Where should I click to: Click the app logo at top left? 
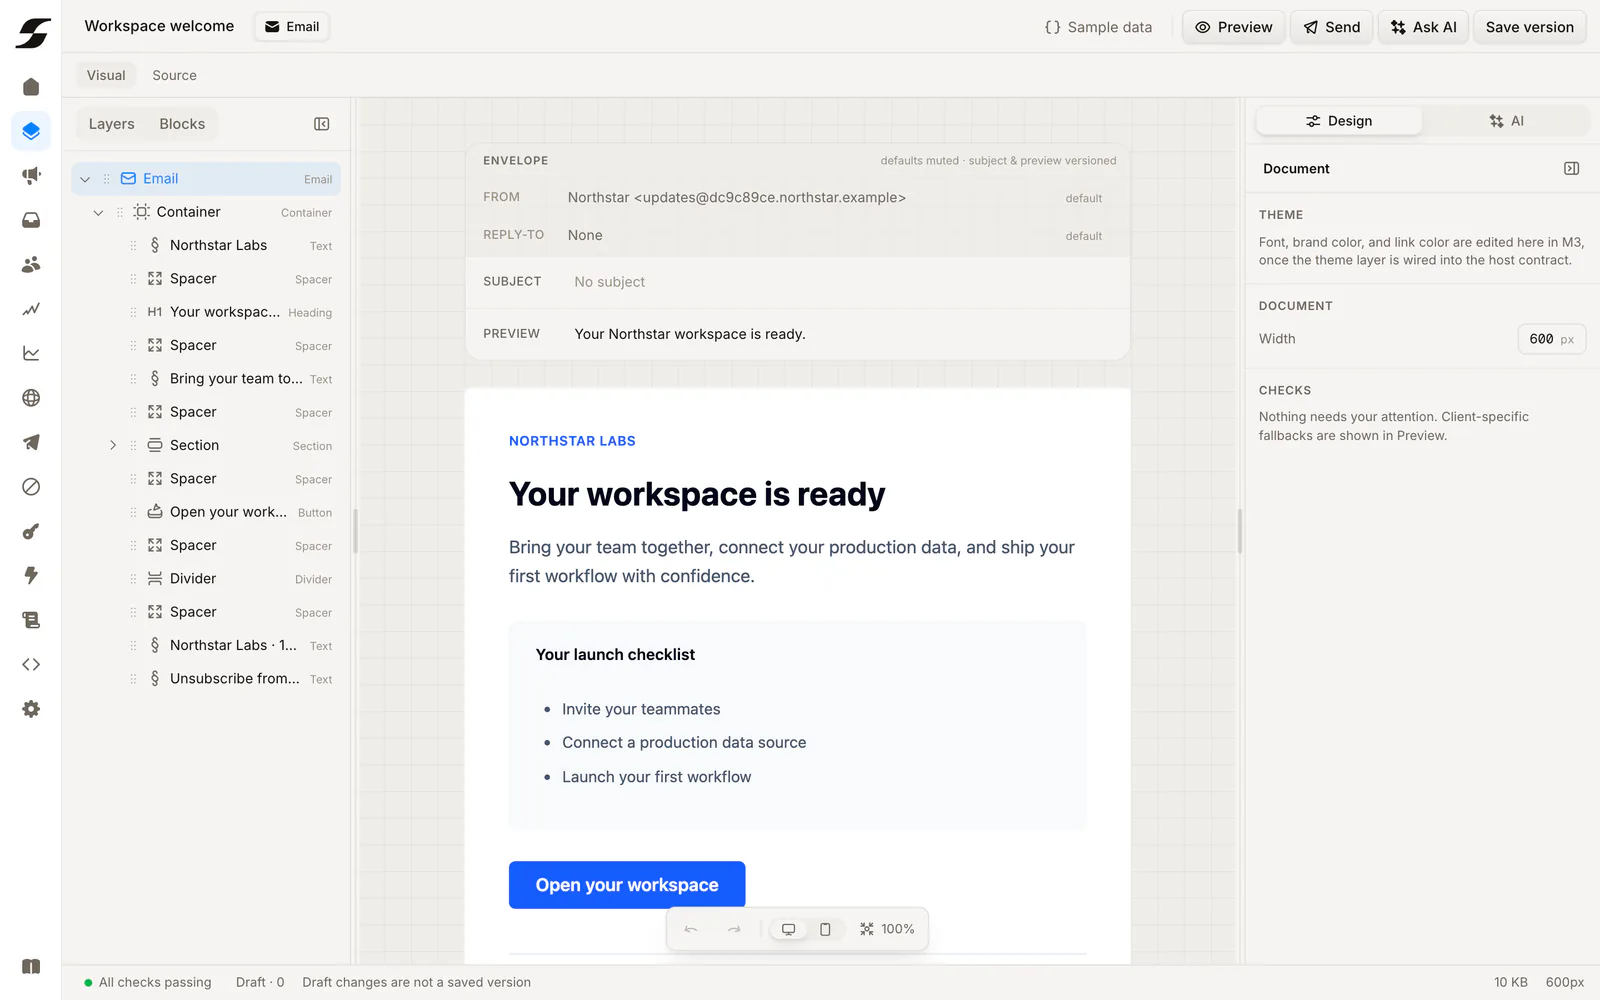(32, 33)
